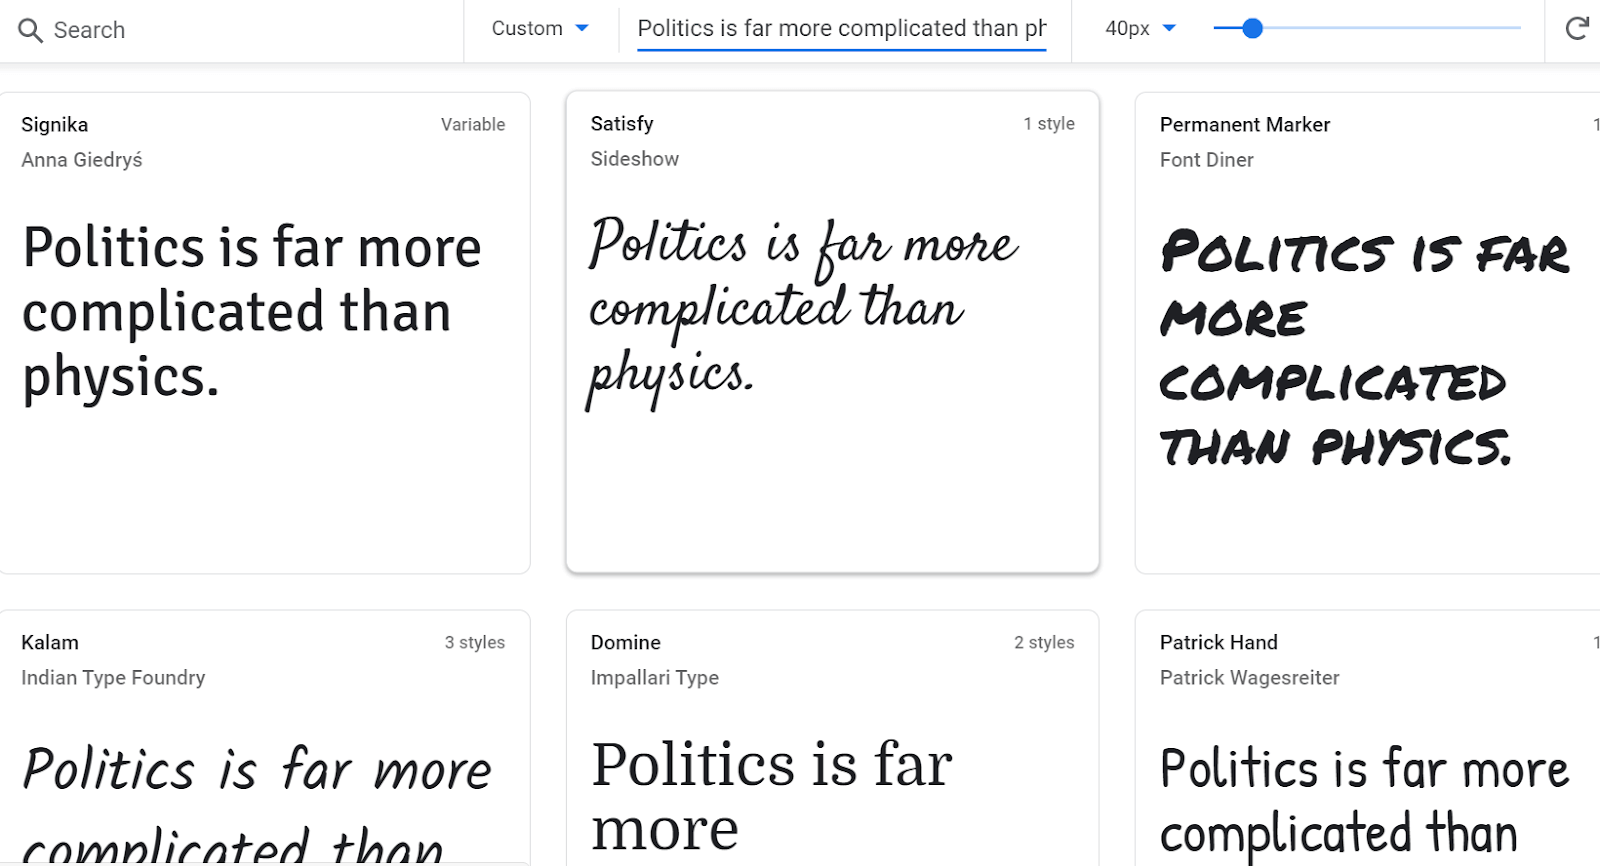This screenshot has height=866, width=1600.
Task: Open the Signika font name link
Action: click(54, 124)
